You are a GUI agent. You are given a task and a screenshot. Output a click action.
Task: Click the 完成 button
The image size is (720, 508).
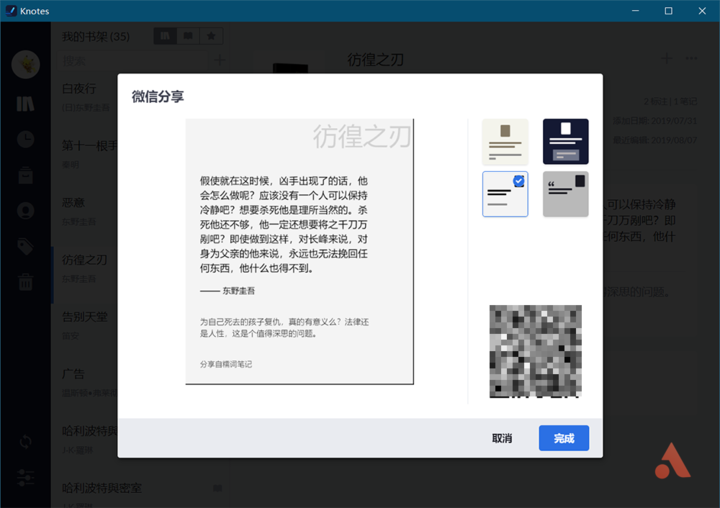tap(563, 438)
